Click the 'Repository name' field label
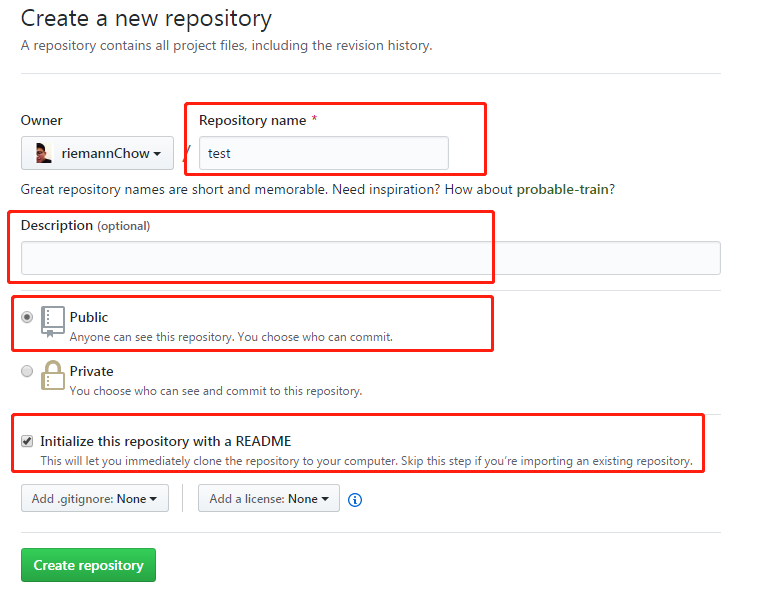This screenshot has width=757, height=593. [x=252, y=120]
